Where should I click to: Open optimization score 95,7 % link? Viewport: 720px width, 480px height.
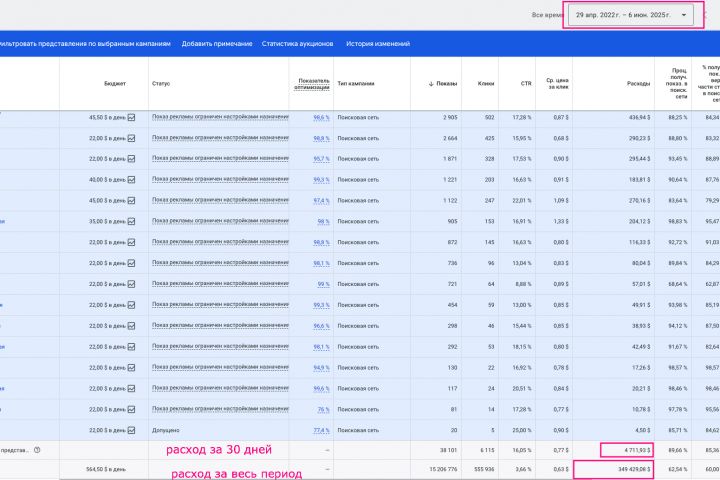coord(321,159)
